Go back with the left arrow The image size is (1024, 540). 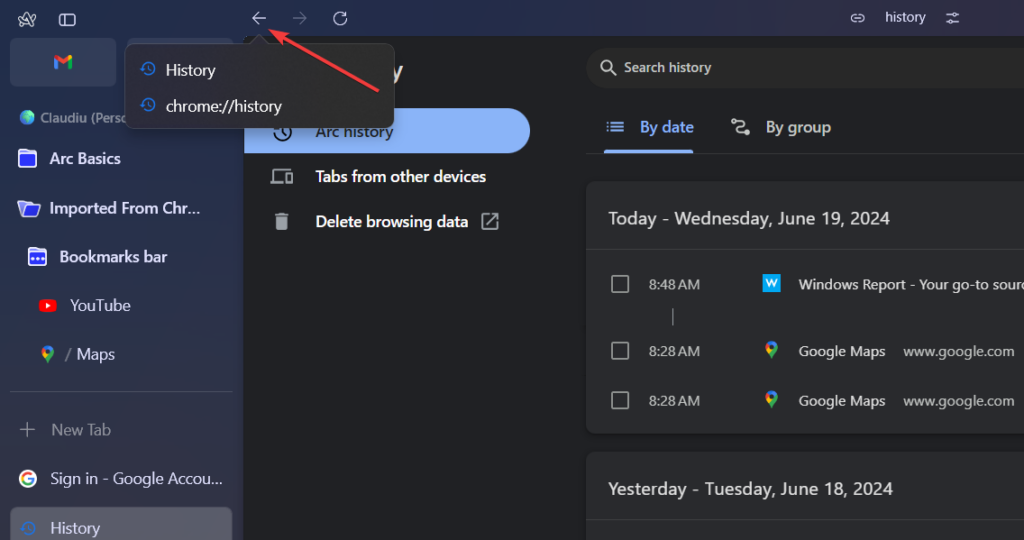[259, 18]
